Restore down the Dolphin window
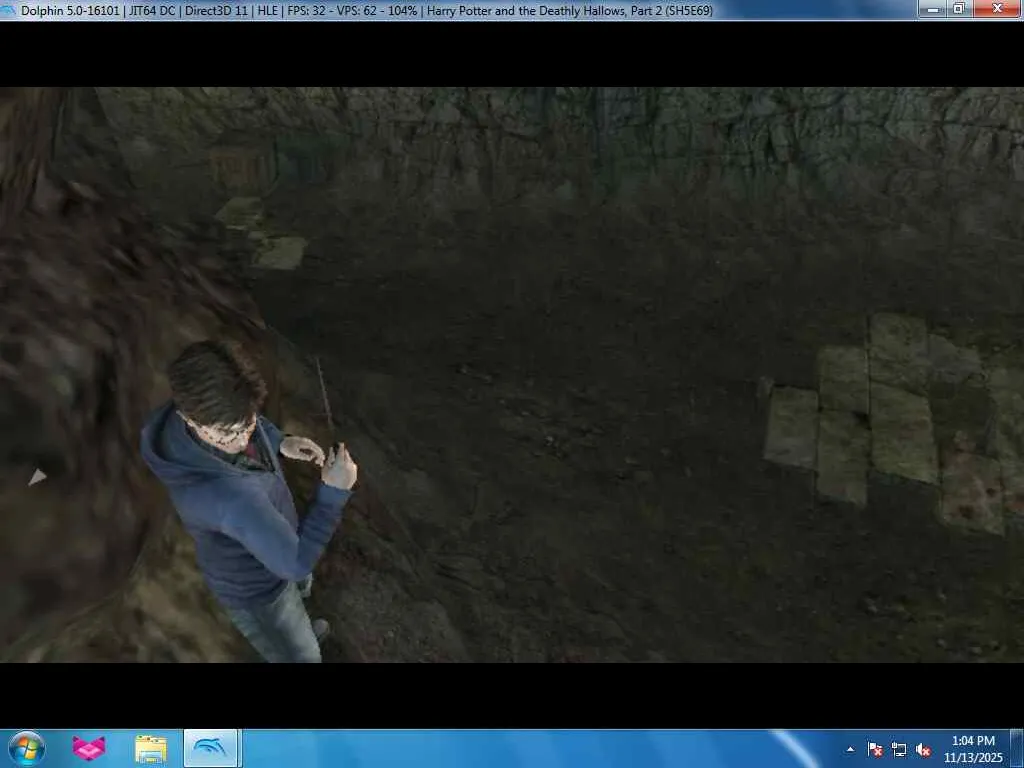 pos(959,8)
